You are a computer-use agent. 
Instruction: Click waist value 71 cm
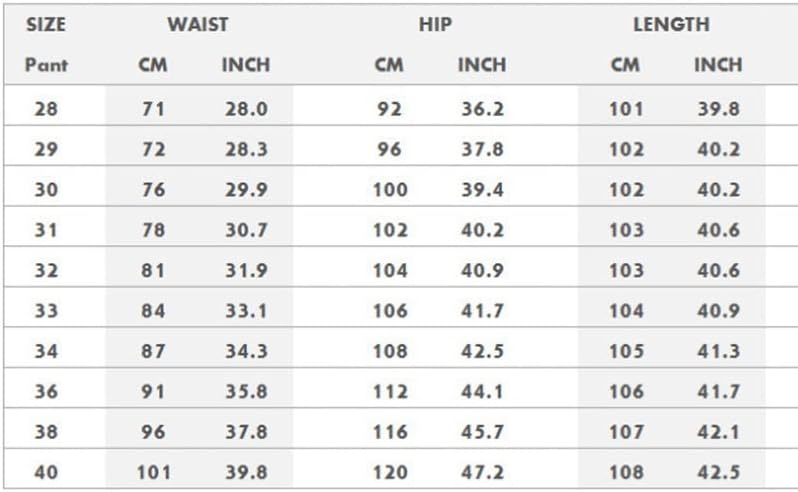click(153, 109)
